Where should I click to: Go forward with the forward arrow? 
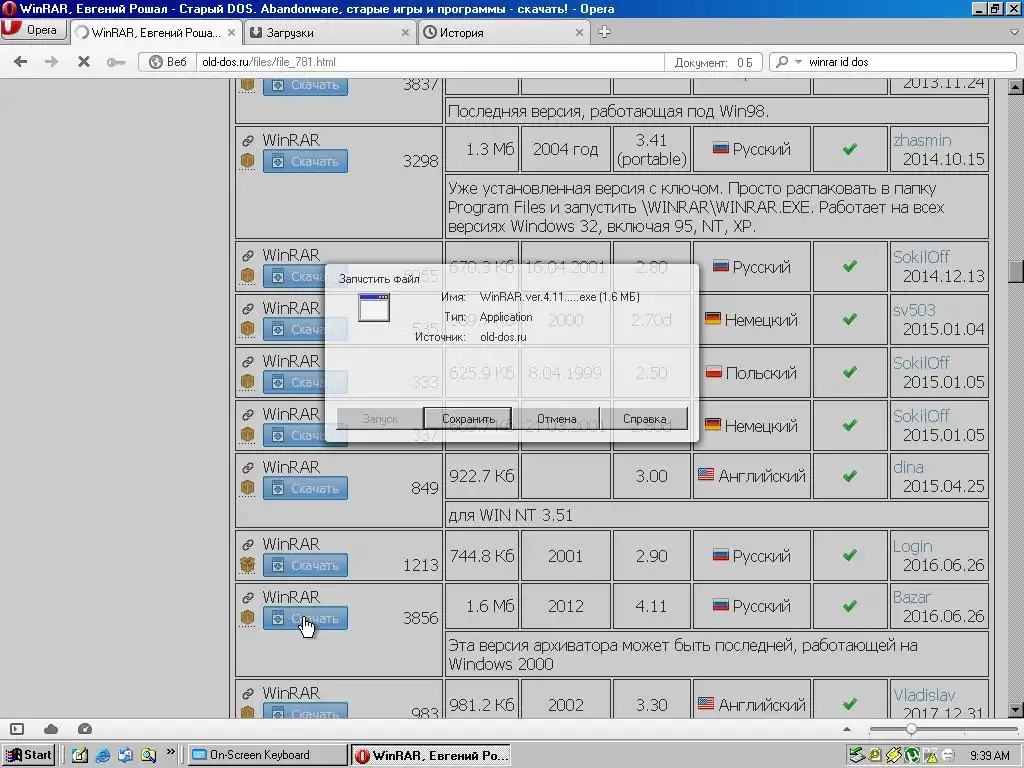(x=51, y=61)
